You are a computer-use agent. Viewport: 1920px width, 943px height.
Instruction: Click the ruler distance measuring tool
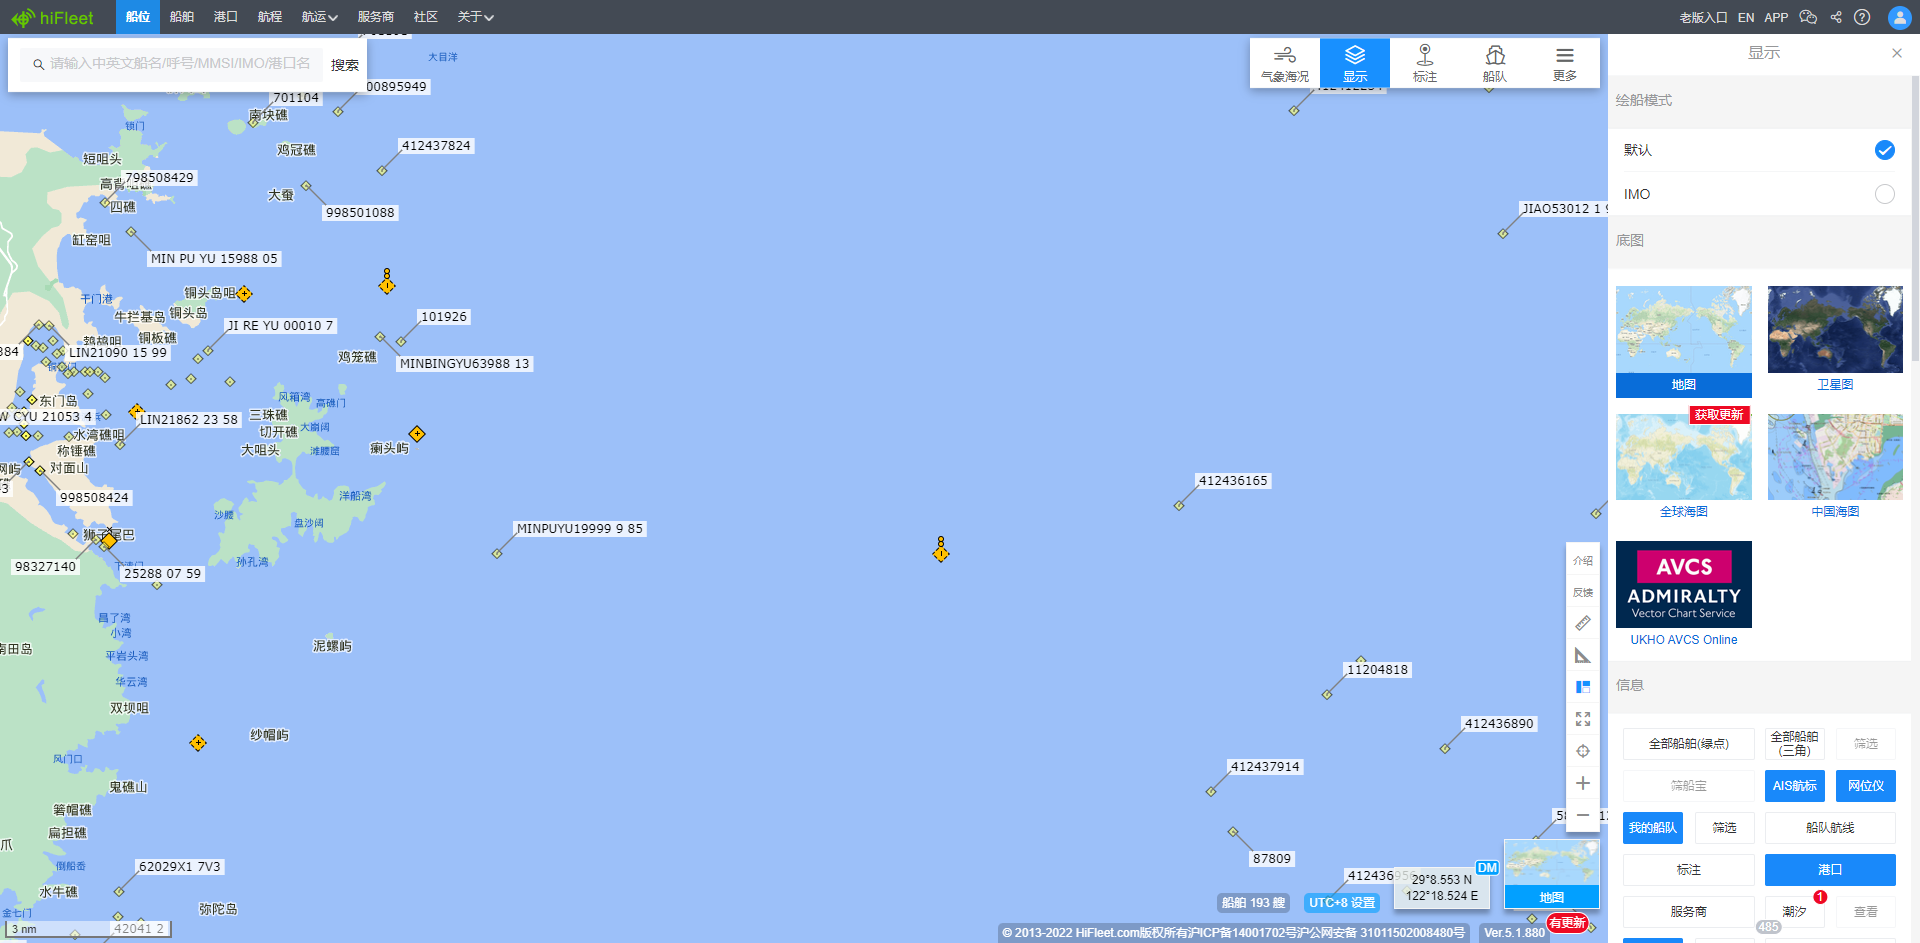coord(1583,623)
